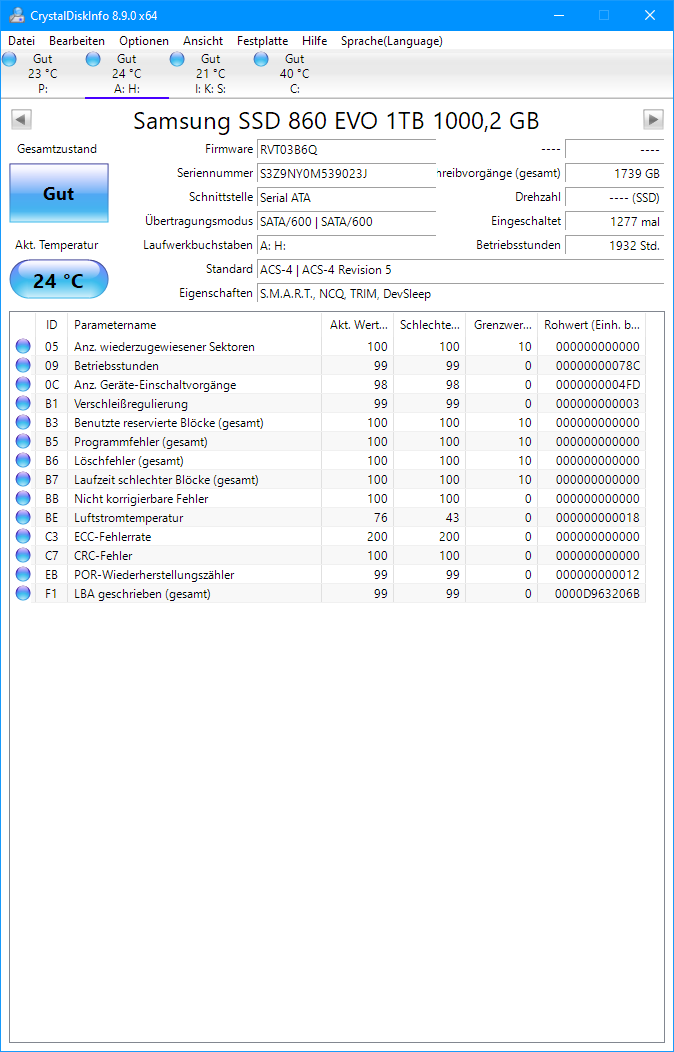
Task: Click status orb for Verschleißregulierung row
Action: (x=23, y=403)
